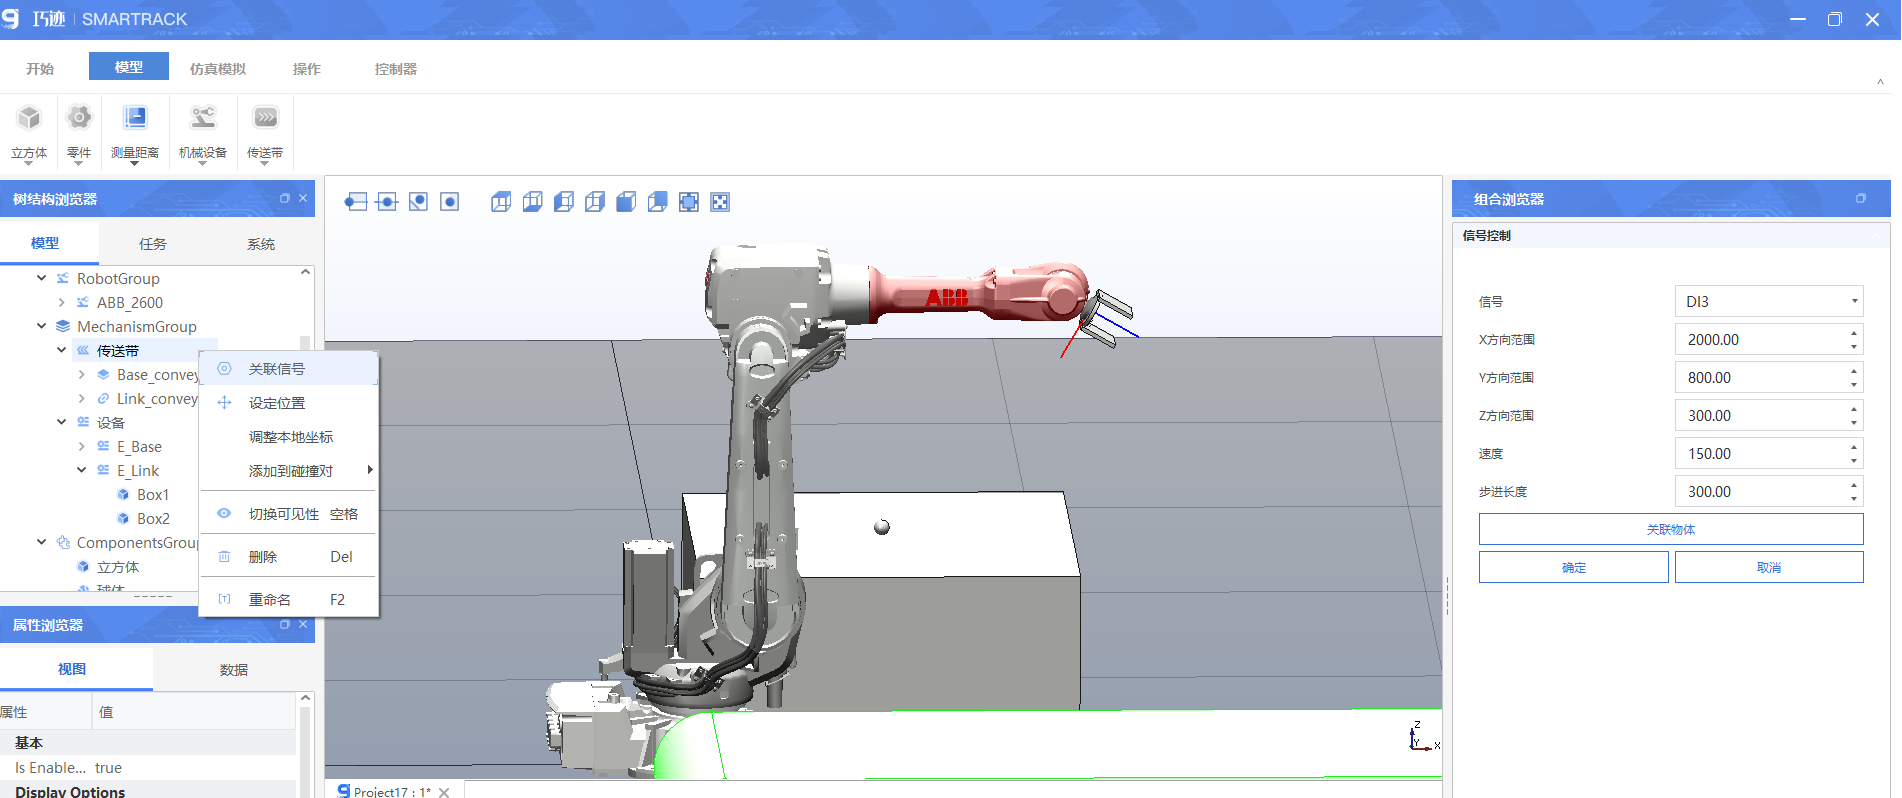Viewport: 1902px width, 798px height.
Task: Switch to the 开始 ribbon tab
Action: coord(40,68)
